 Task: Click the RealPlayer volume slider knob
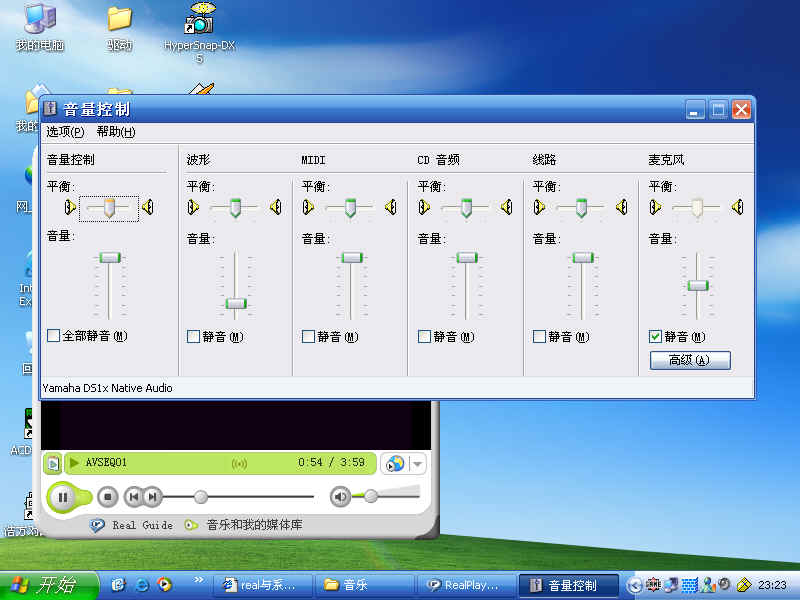point(371,495)
